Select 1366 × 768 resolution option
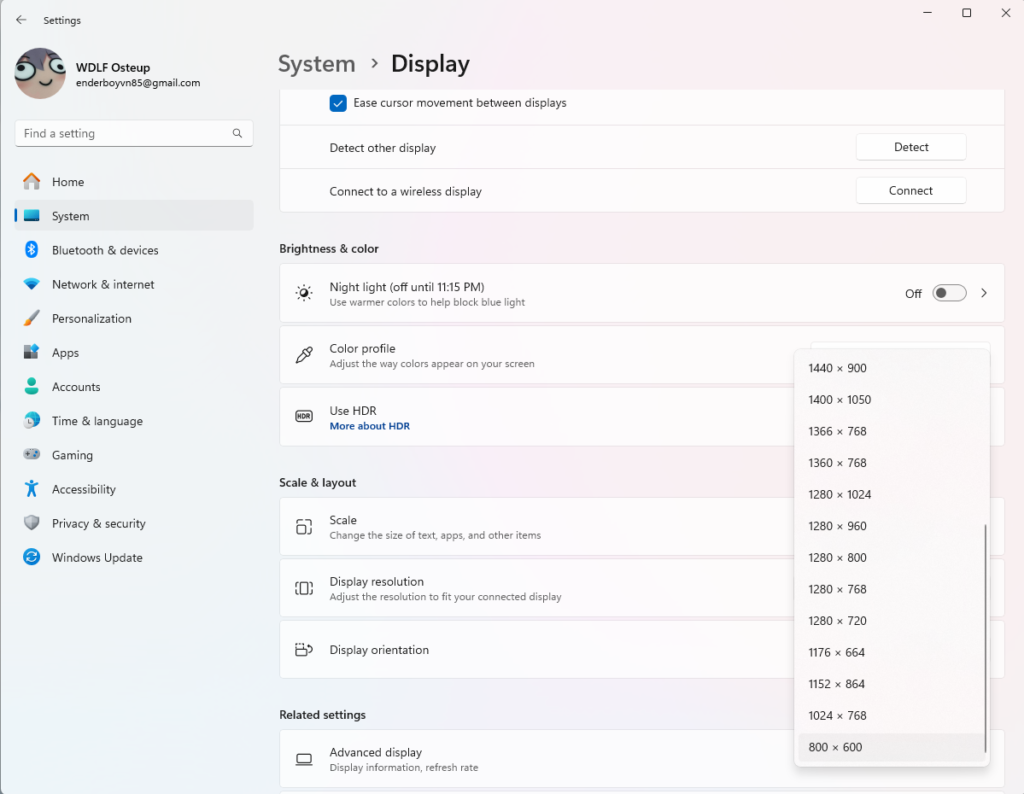The image size is (1024, 794). click(x=838, y=431)
